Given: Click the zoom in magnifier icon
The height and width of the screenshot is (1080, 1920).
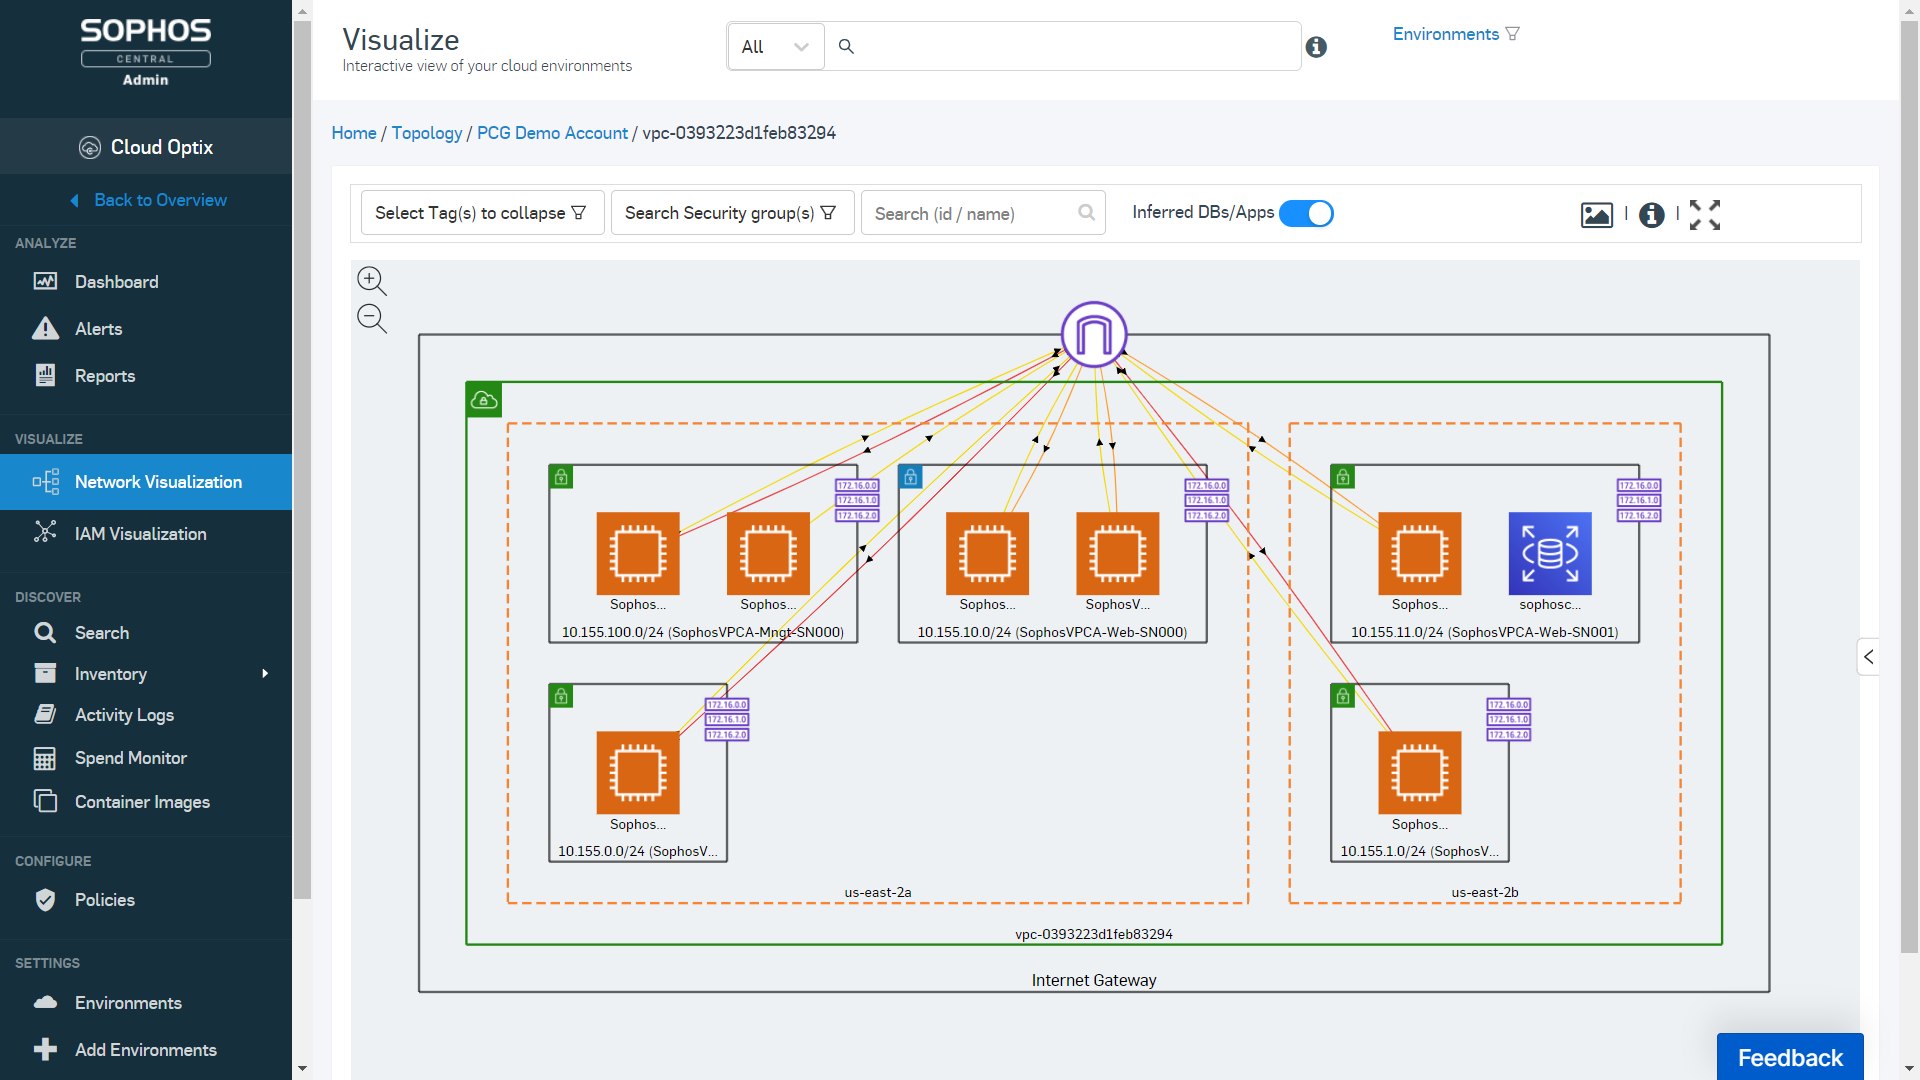Looking at the screenshot, I should (371, 280).
